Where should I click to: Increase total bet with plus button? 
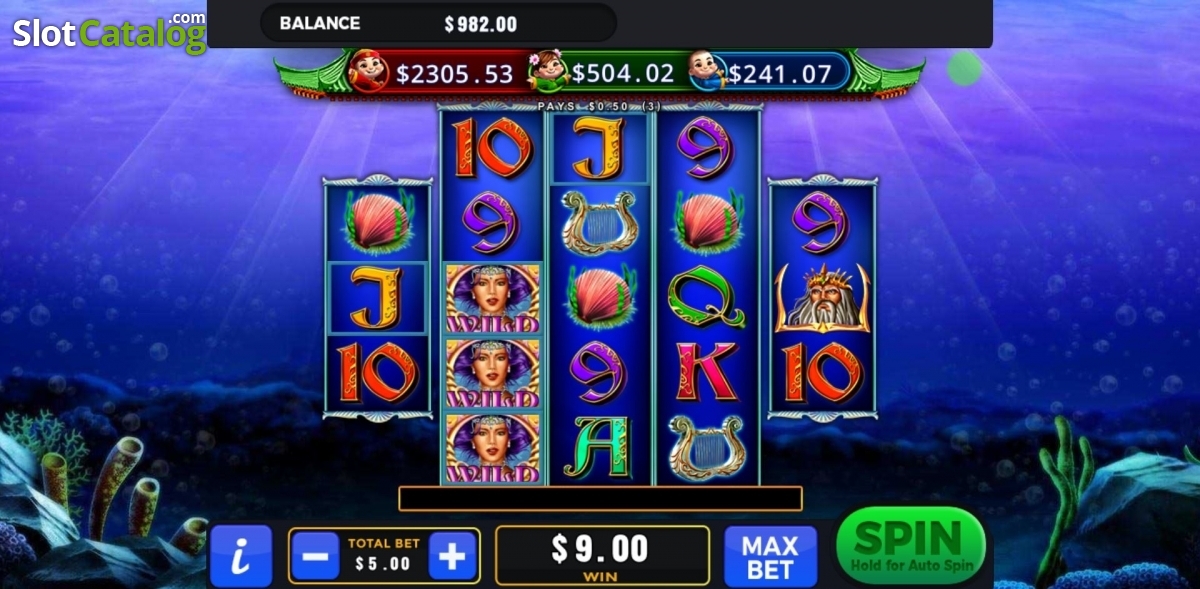(x=453, y=556)
